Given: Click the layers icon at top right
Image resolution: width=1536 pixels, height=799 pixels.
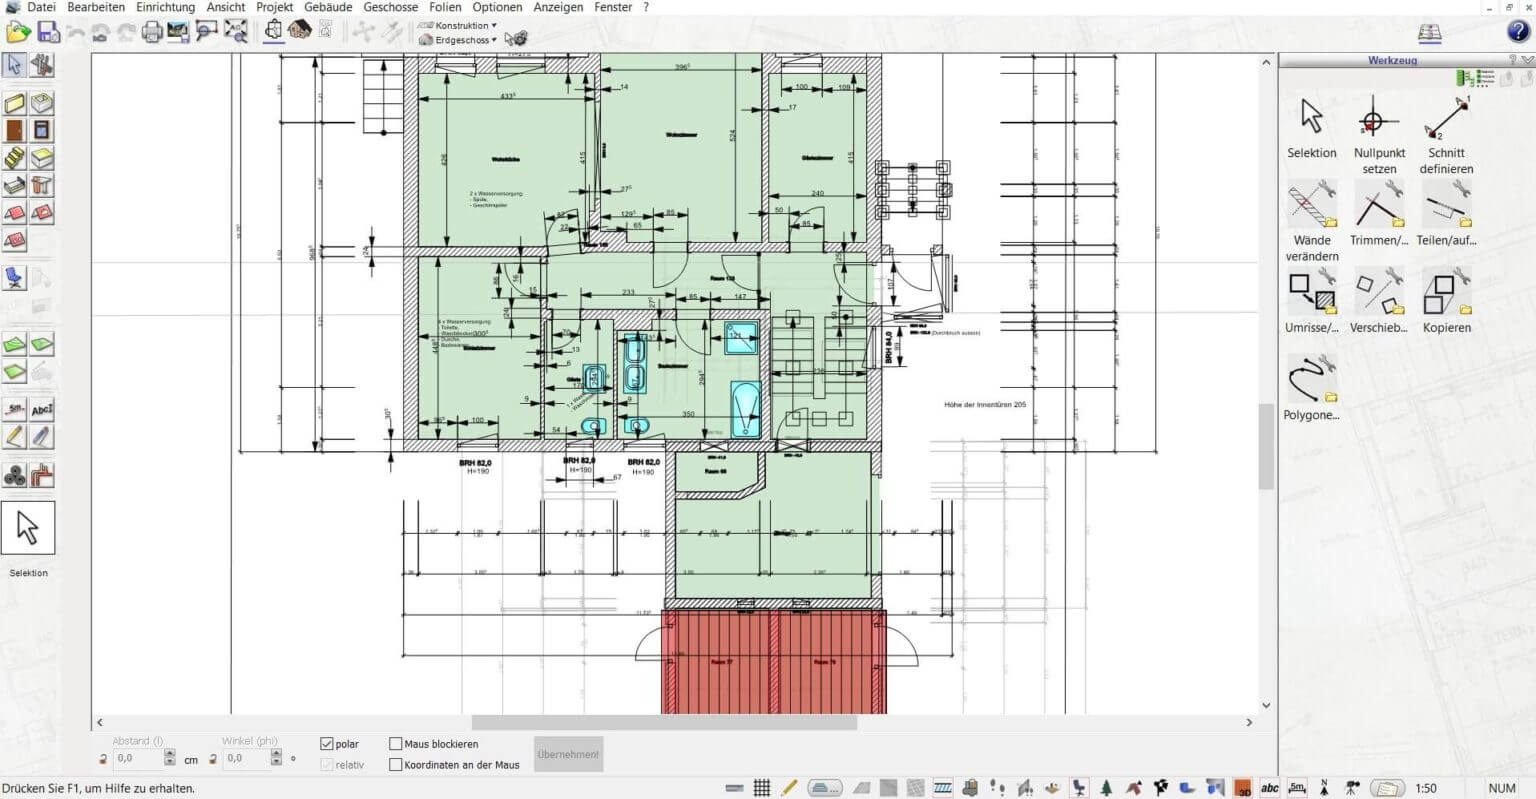Looking at the screenshot, I should point(1431,32).
